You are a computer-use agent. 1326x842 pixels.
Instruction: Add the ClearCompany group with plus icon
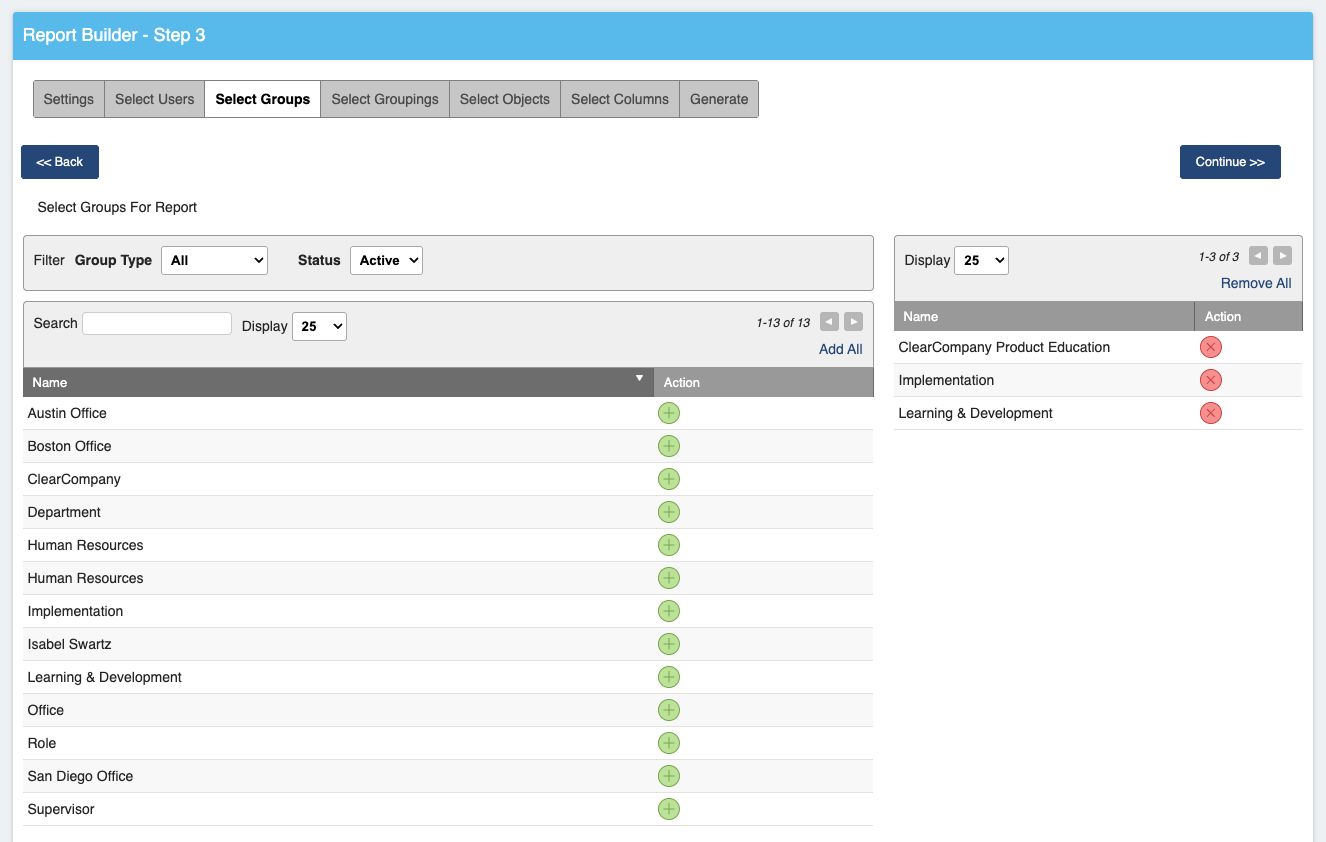click(x=669, y=479)
